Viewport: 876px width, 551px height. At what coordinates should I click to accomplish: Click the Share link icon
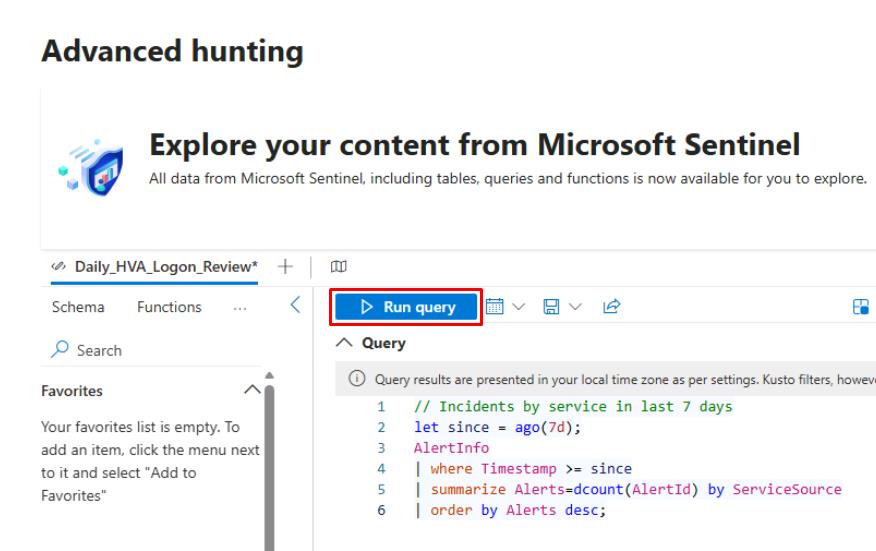pyautogui.click(x=609, y=307)
